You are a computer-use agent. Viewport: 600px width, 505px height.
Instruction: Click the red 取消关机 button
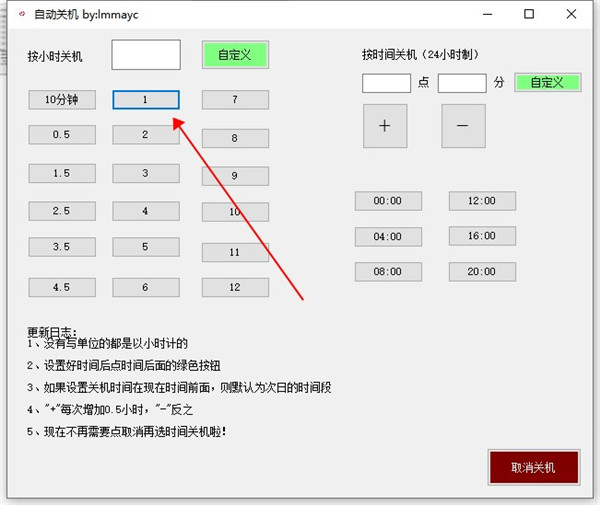click(x=534, y=468)
